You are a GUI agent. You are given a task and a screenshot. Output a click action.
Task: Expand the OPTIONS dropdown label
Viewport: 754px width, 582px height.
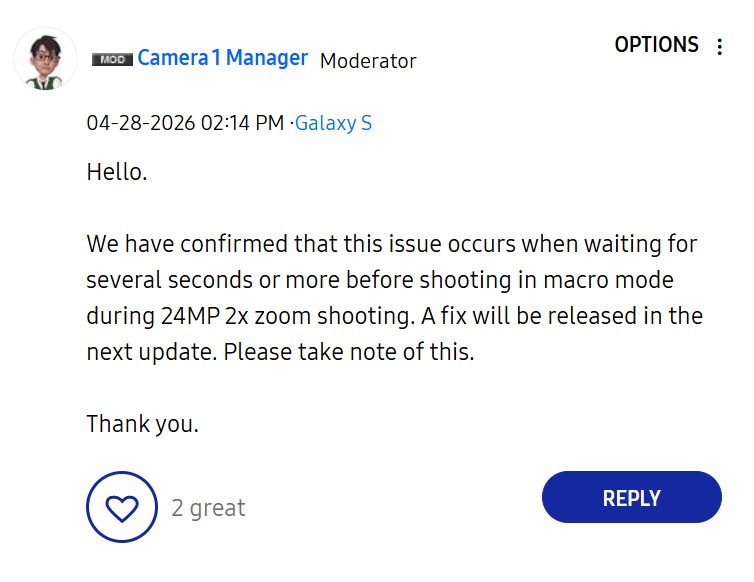[x=656, y=45]
